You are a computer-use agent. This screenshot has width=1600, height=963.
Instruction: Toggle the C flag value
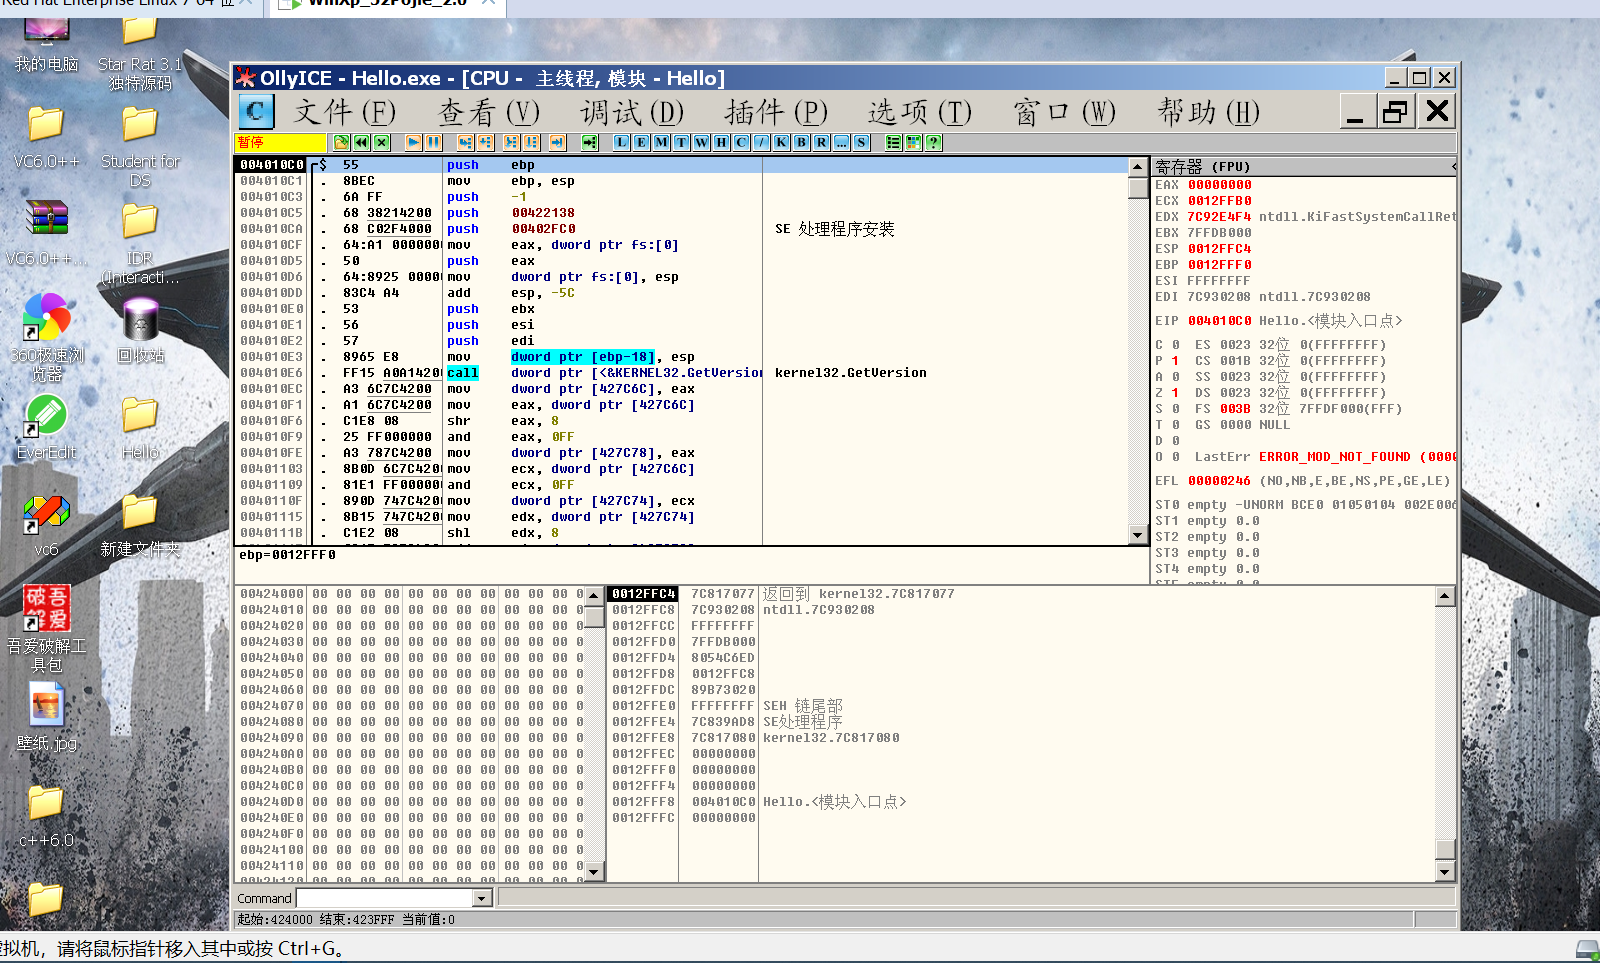click(1175, 345)
